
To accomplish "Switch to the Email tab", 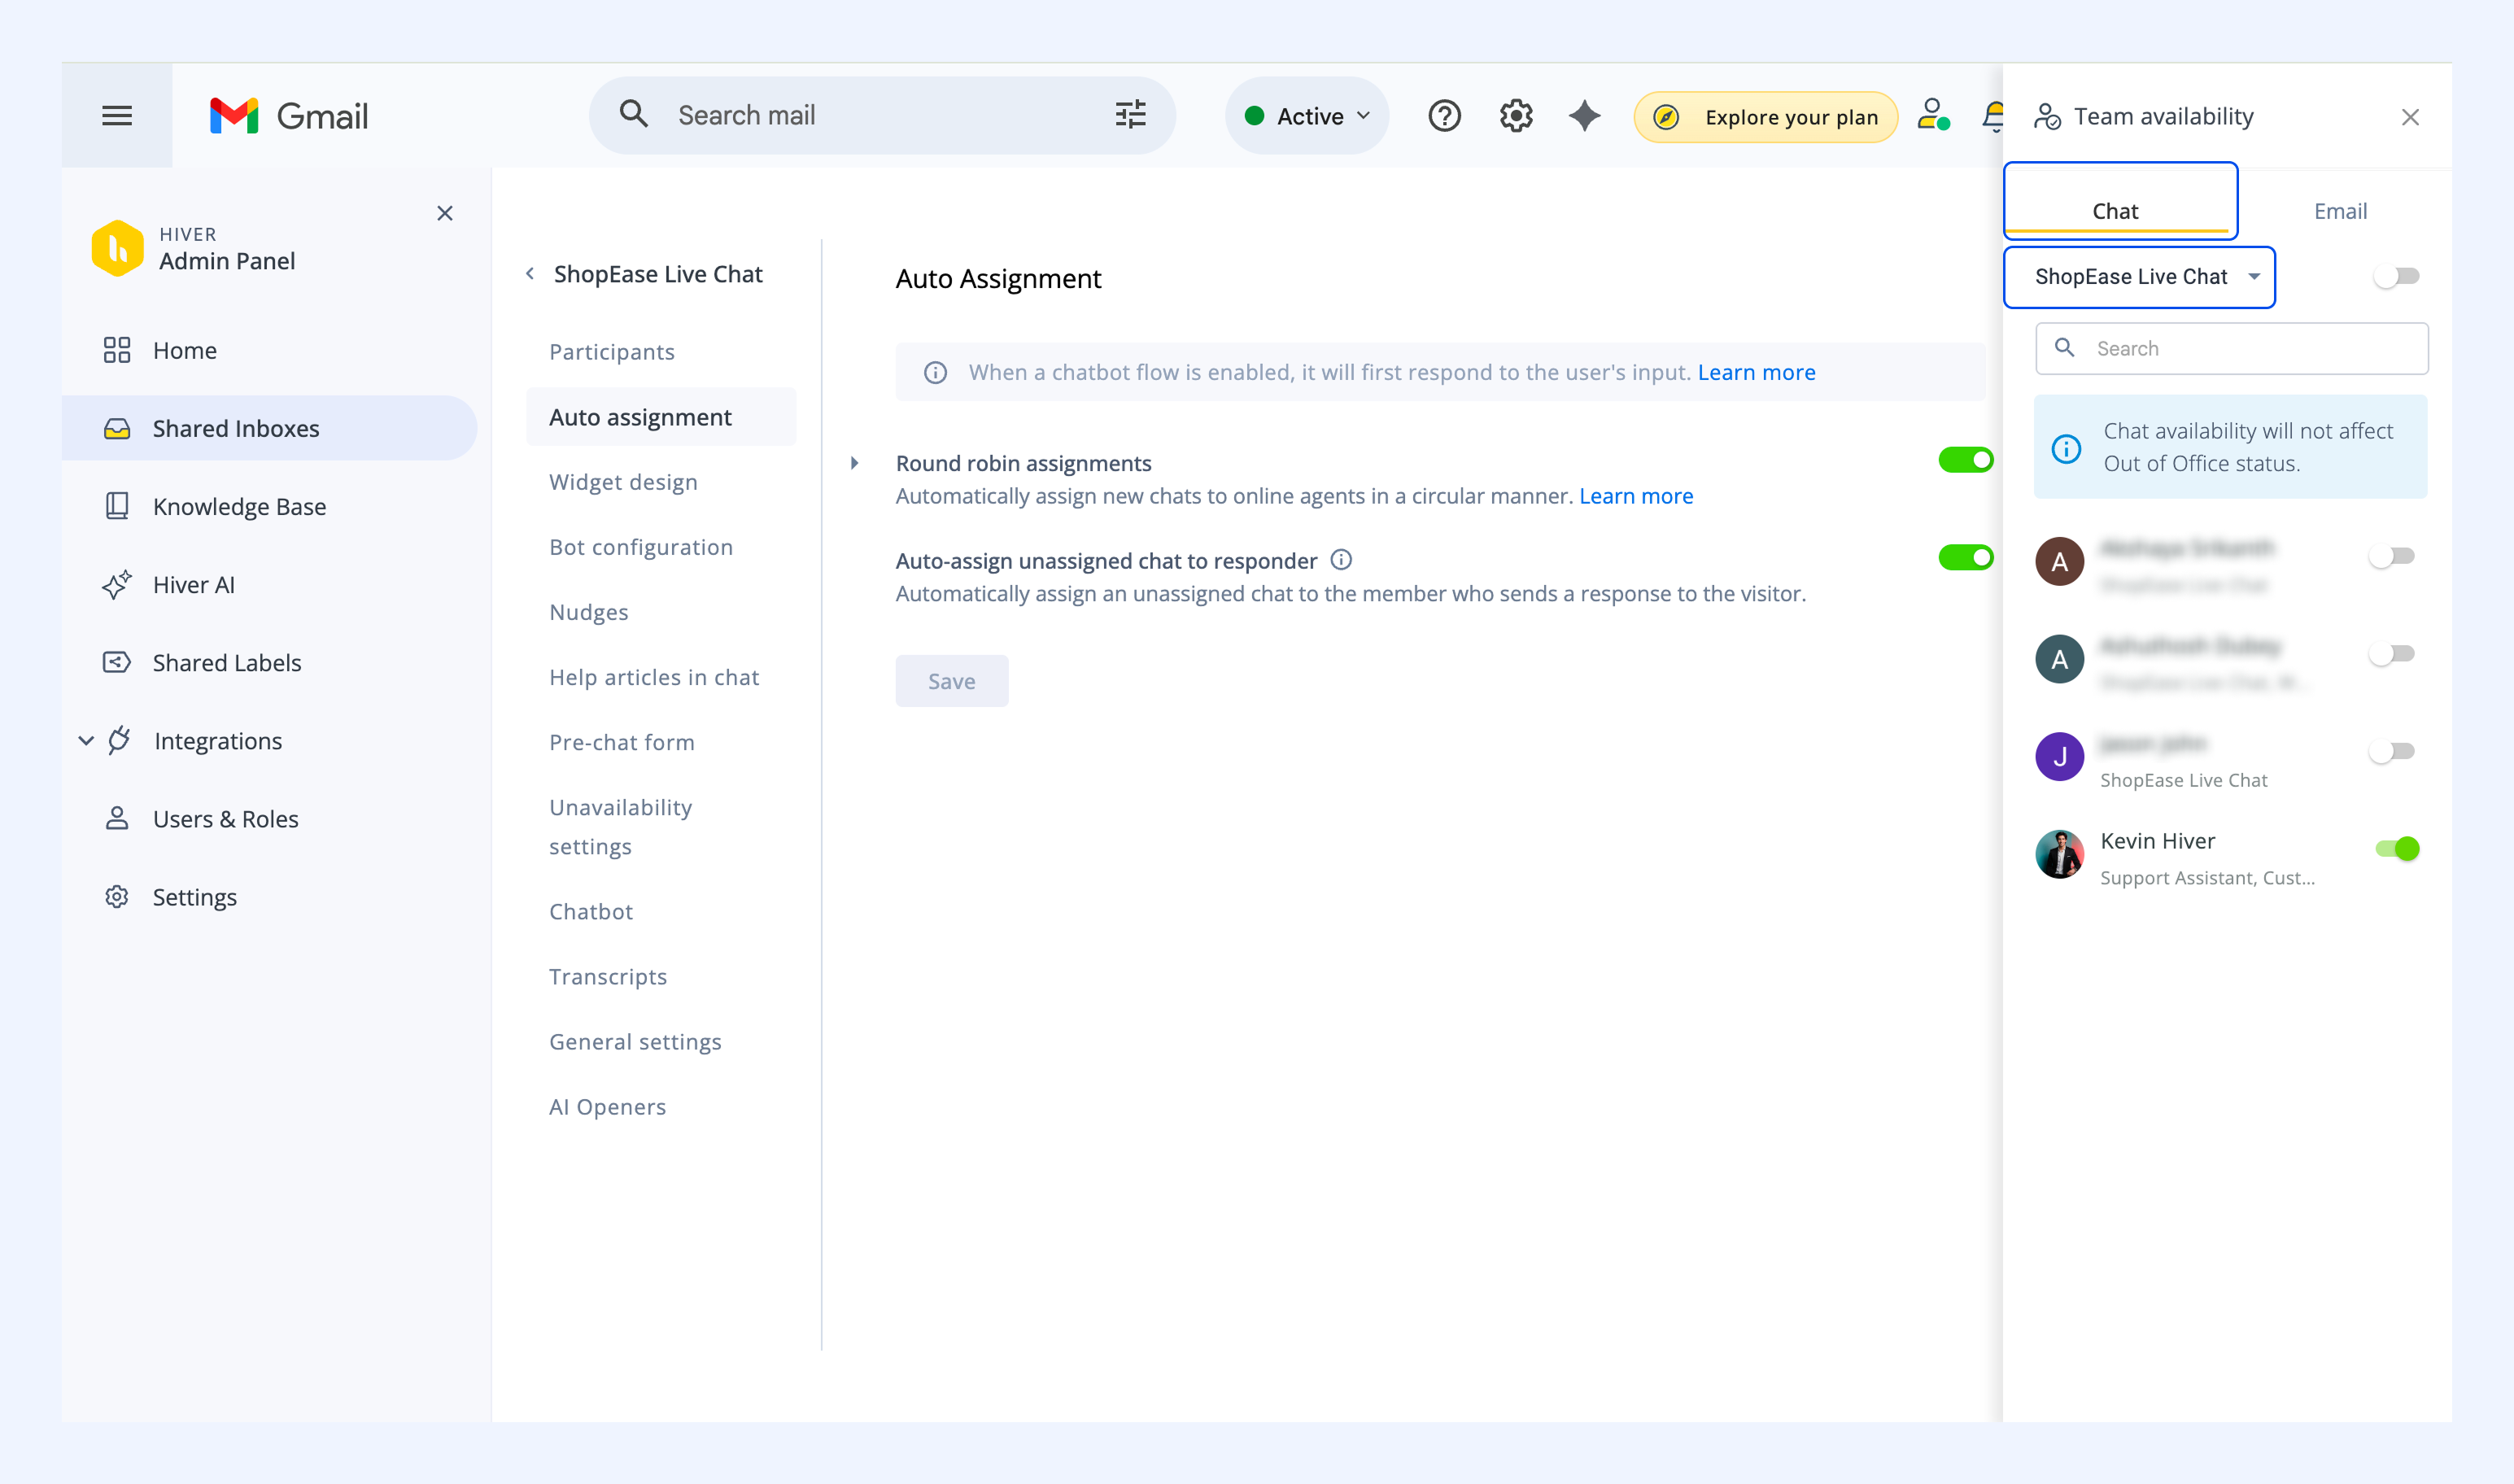I will click(2340, 211).
